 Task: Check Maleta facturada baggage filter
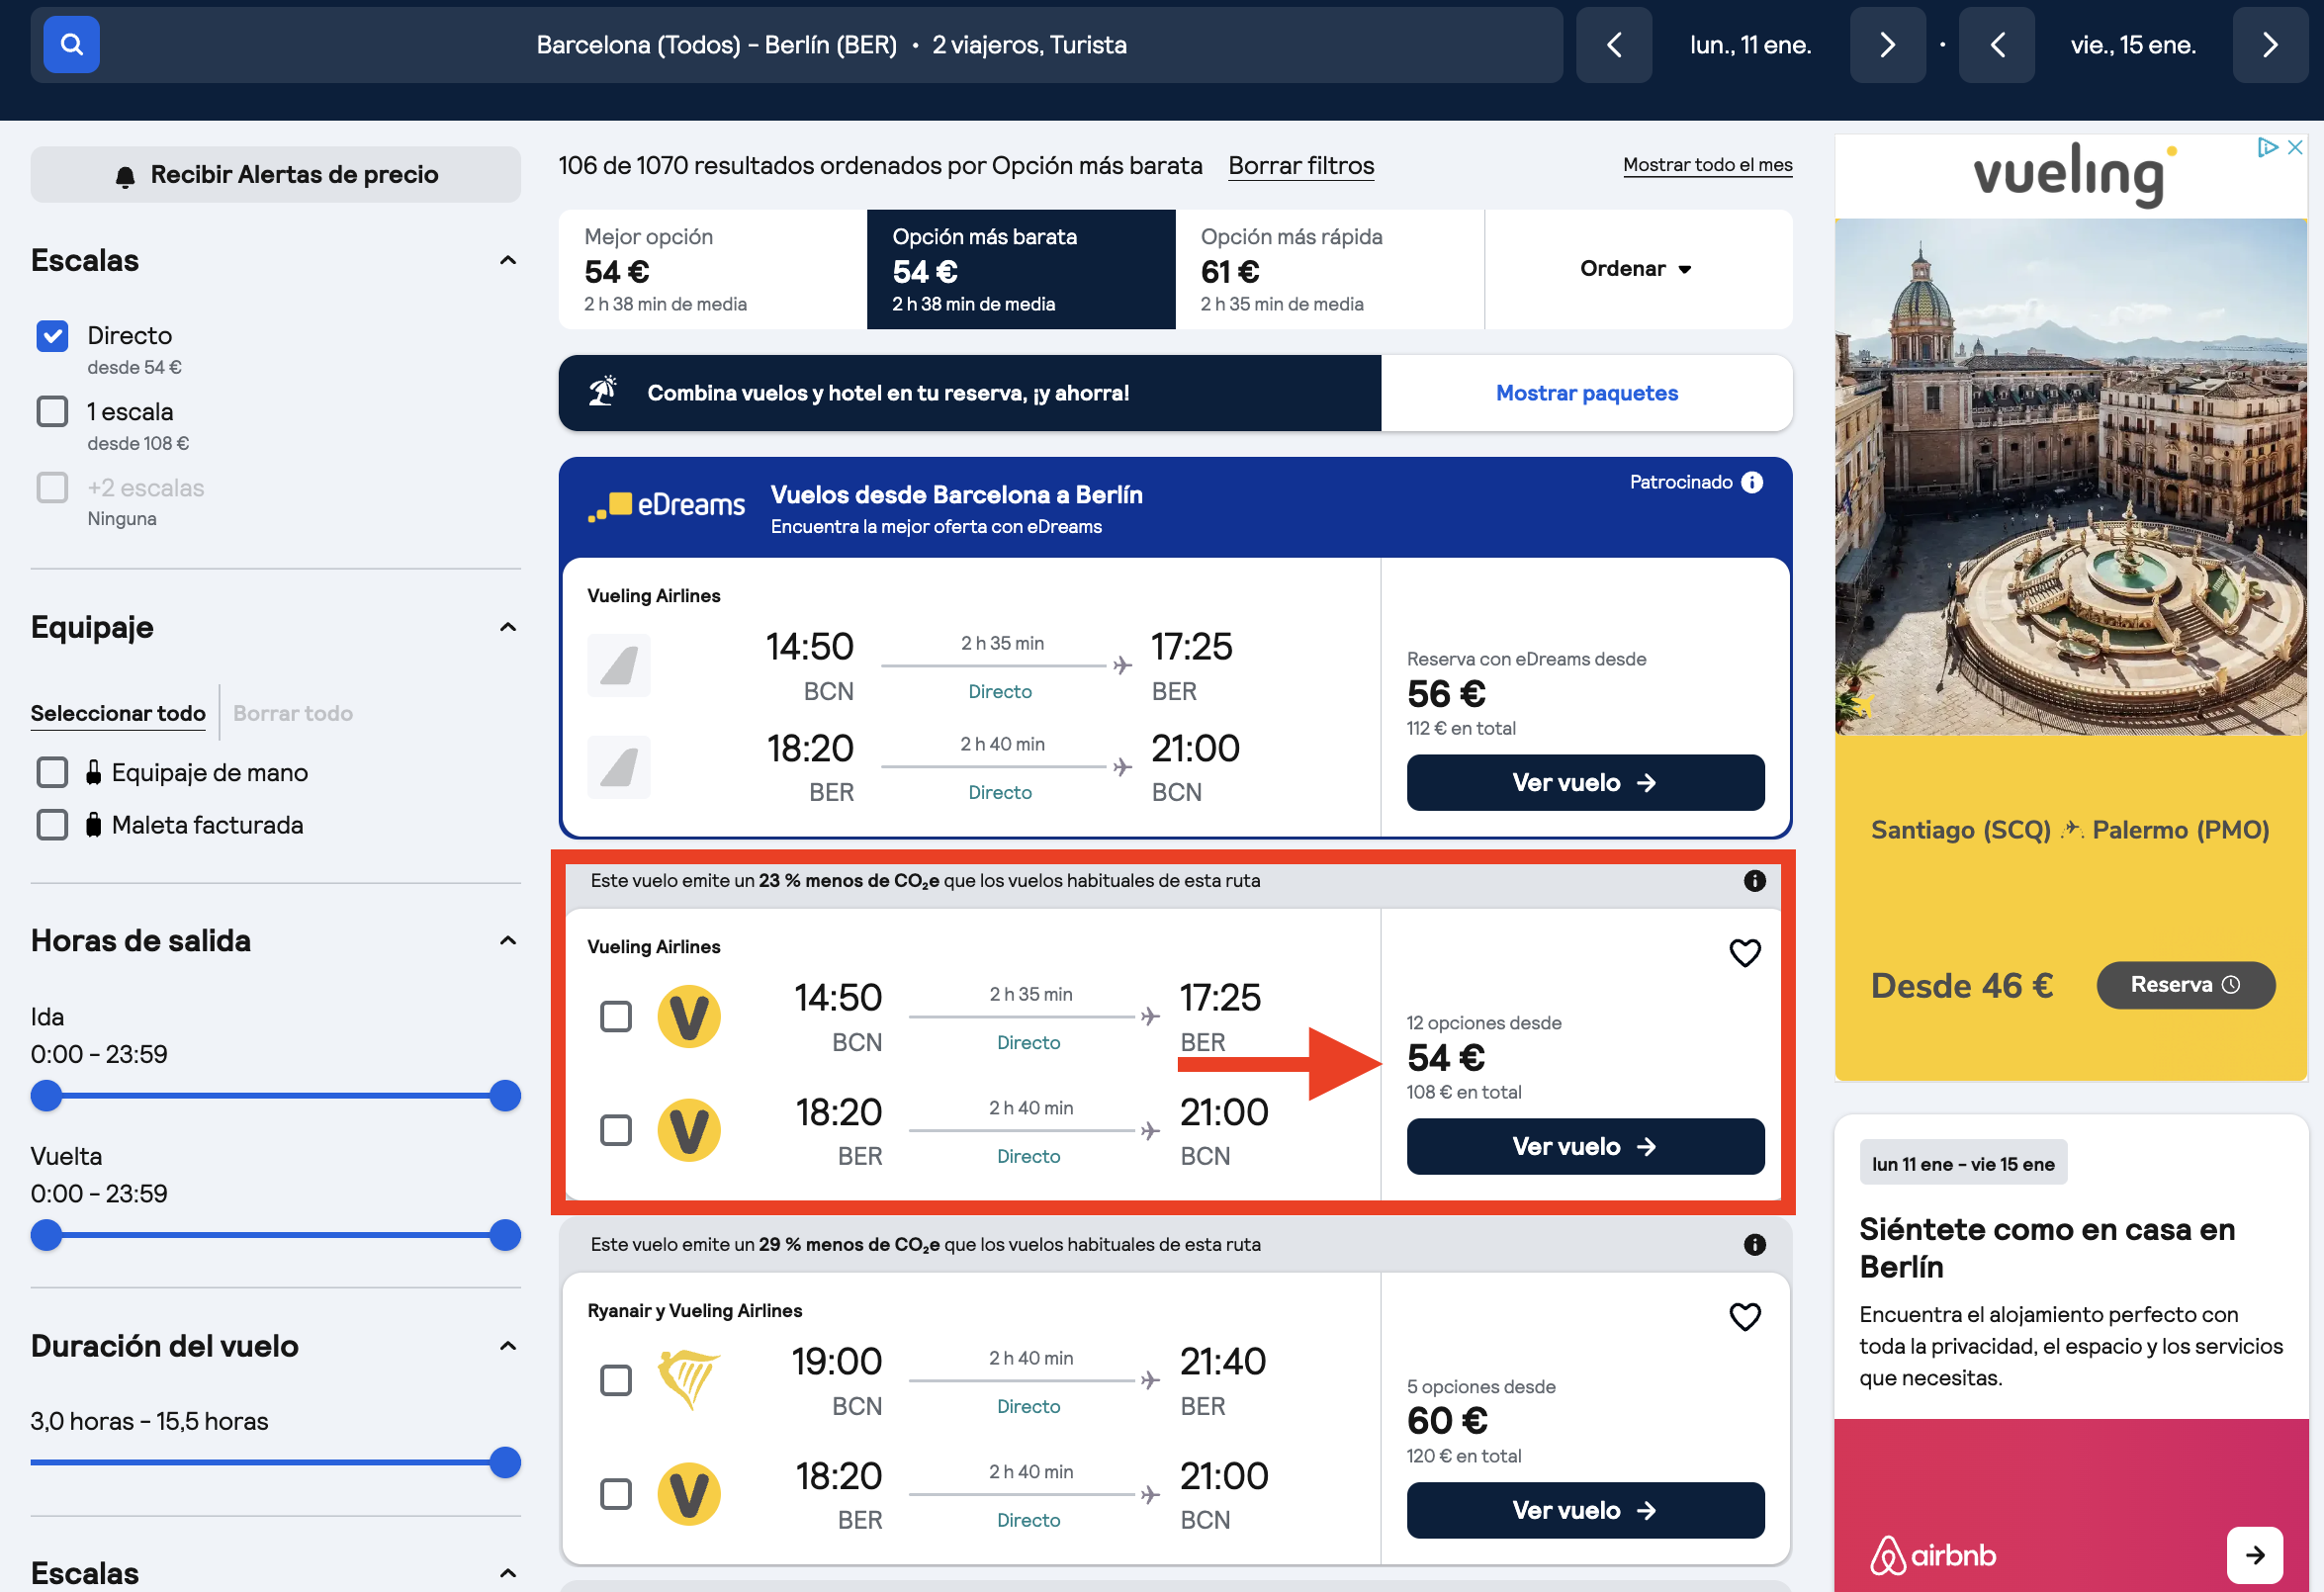coord(52,826)
